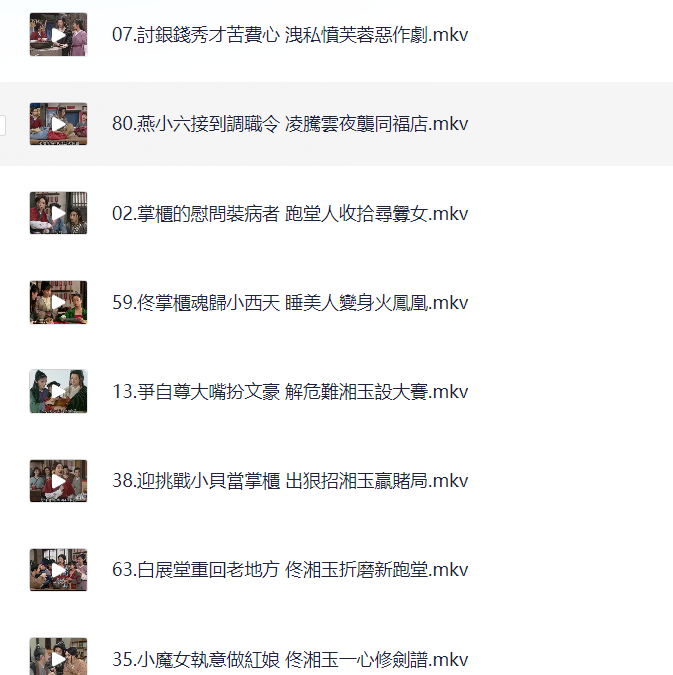The width and height of the screenshot is (673, 675).
Task: Play episode 59 video thumbnail
Action: pyautogui.click(x=58, y=302)
